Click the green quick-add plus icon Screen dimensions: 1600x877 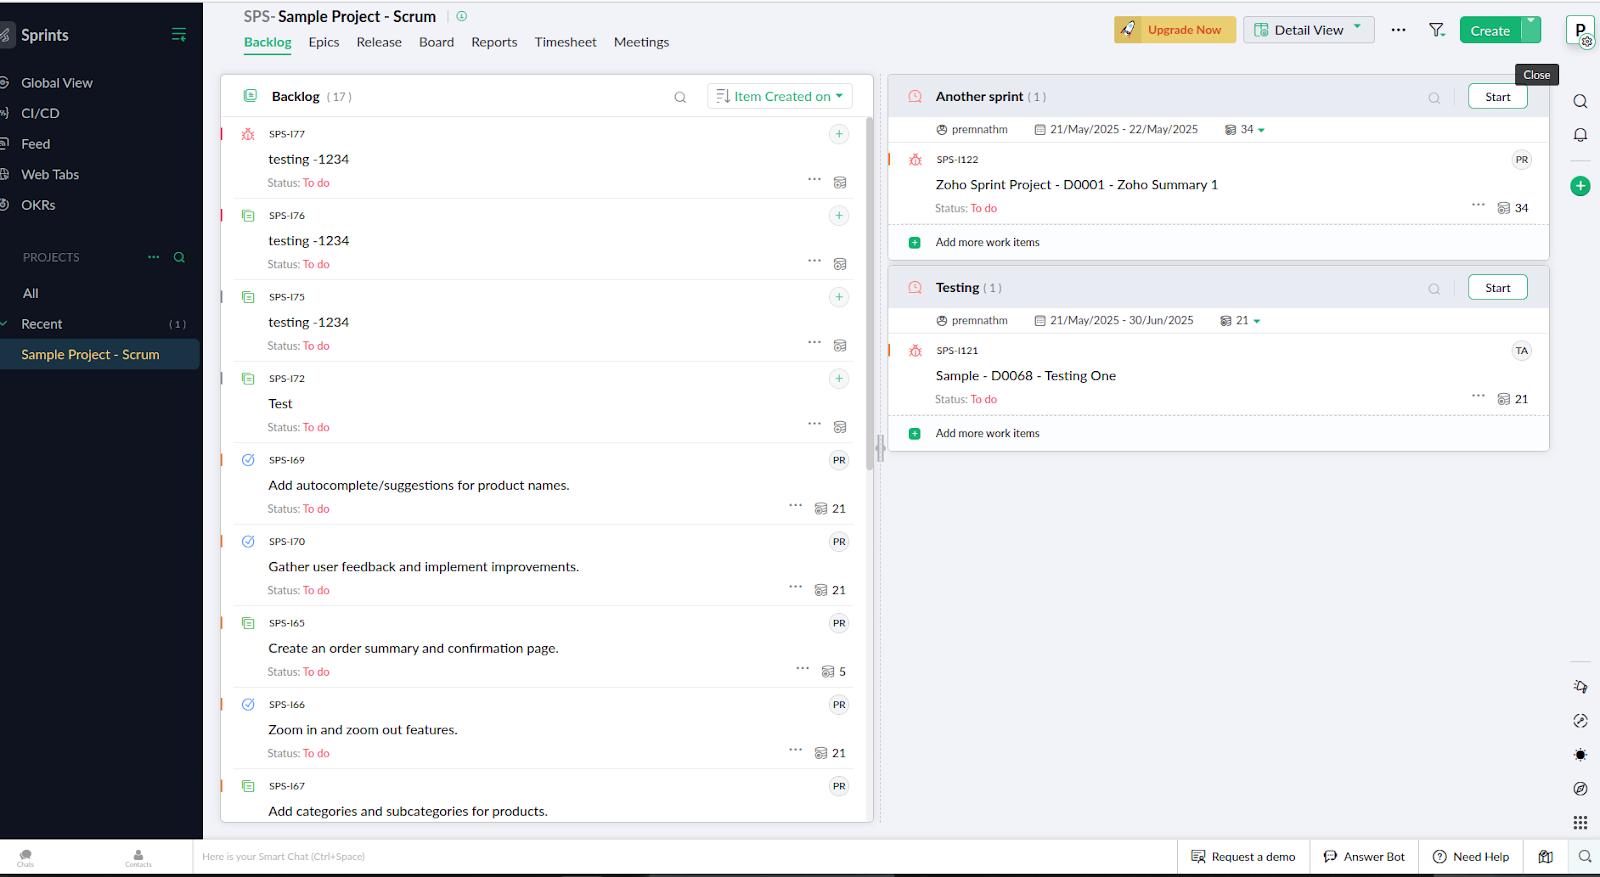(1580, 186)
